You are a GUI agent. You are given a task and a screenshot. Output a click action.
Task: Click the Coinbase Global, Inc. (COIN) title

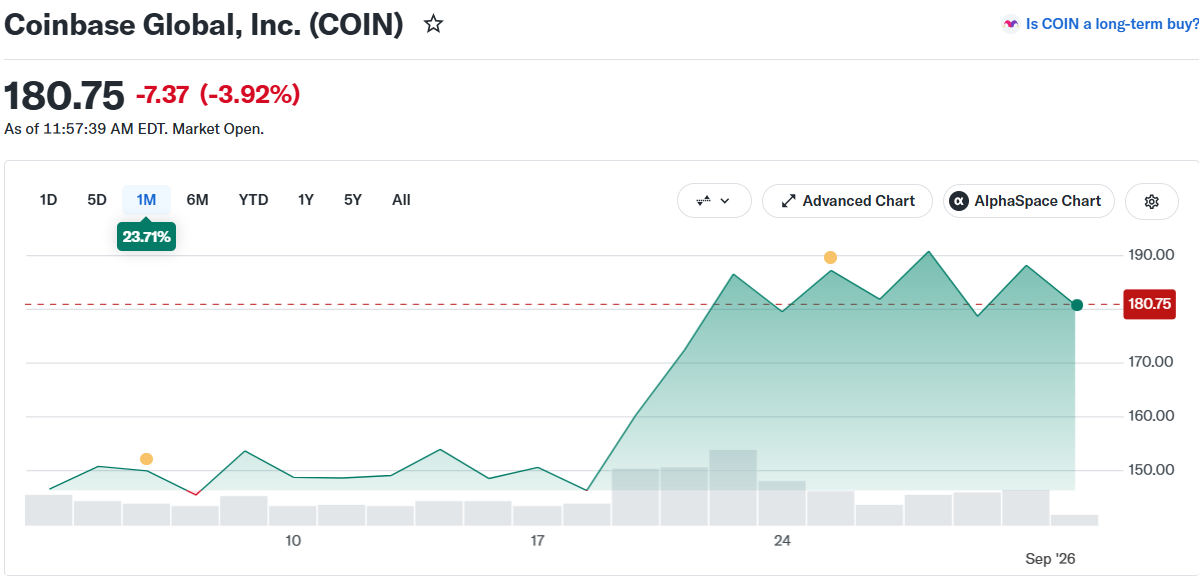point(204,25)
